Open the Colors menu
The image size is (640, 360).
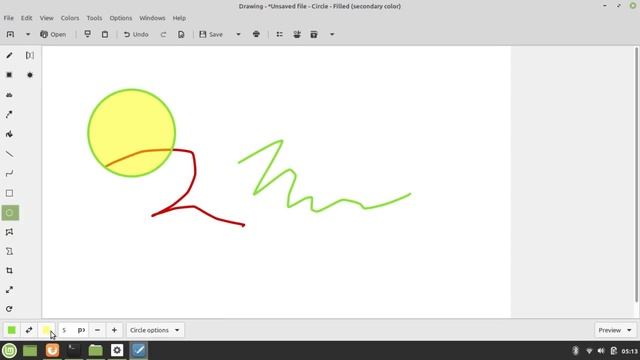70,18
